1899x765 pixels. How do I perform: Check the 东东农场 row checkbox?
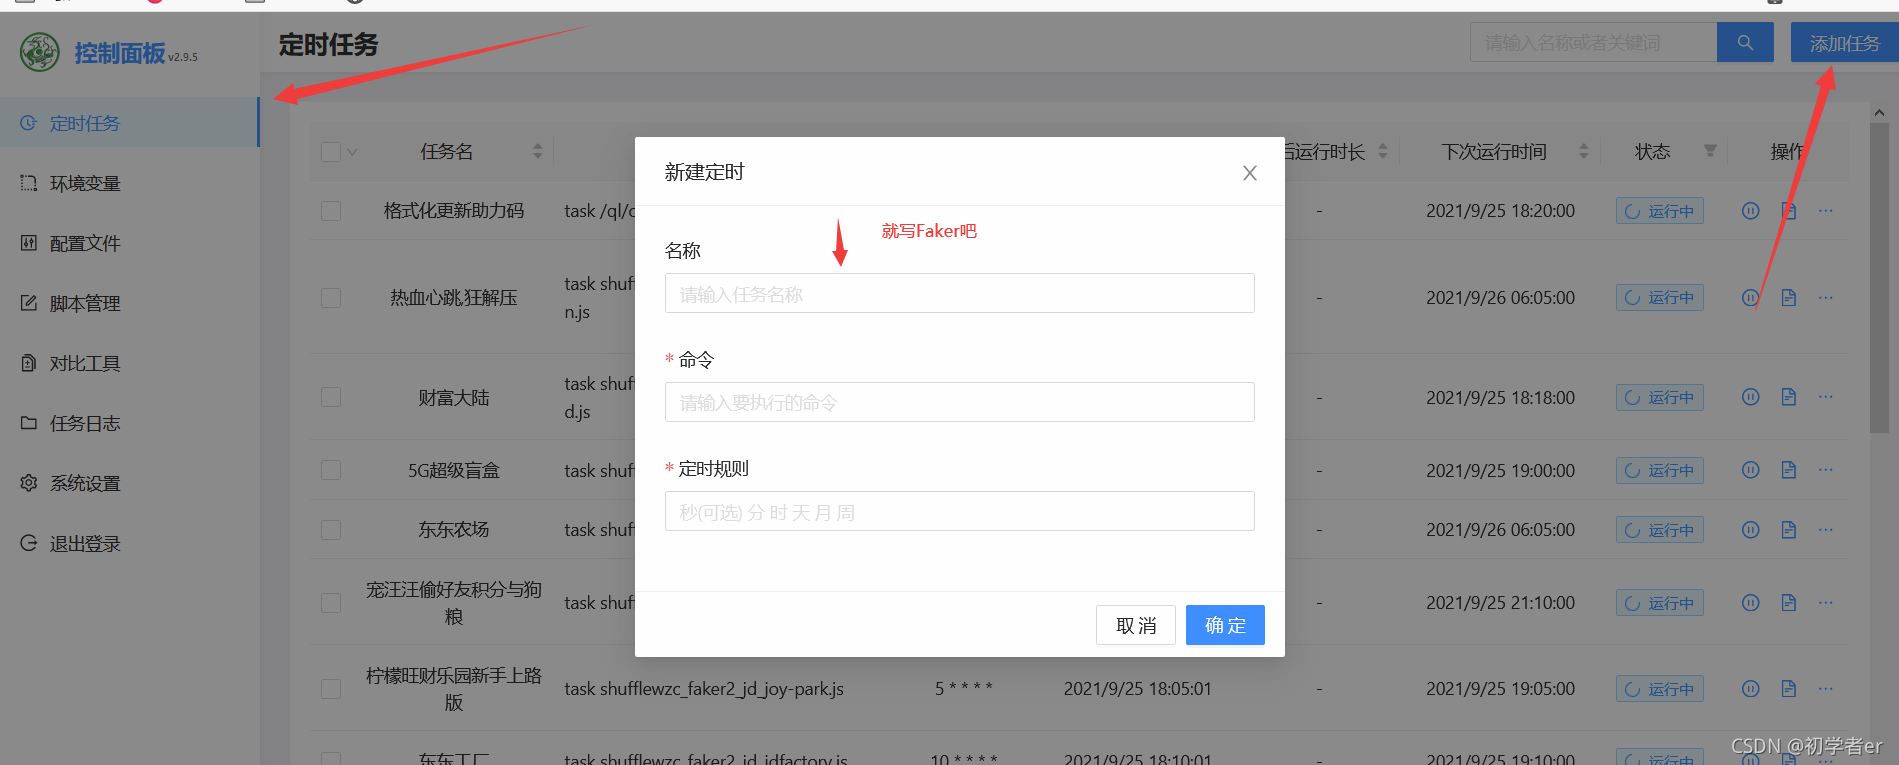pos(331,530)
